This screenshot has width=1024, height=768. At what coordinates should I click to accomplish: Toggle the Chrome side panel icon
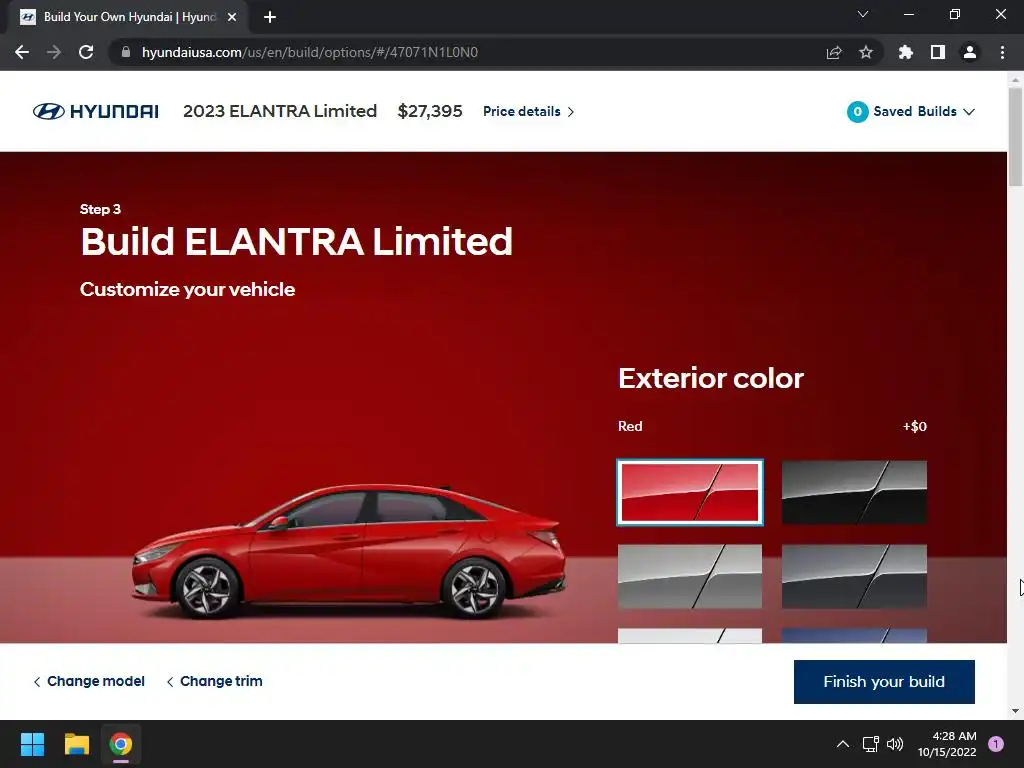pyautogui.click(x=938, y=52)
